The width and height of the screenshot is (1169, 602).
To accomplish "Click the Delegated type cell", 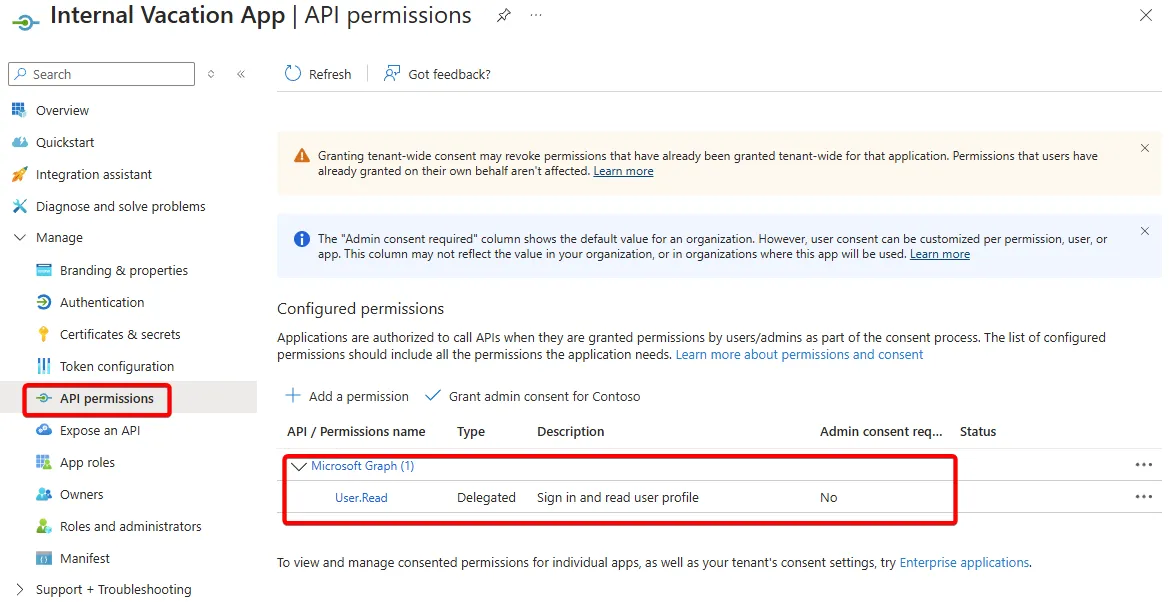I will (486, 498).
